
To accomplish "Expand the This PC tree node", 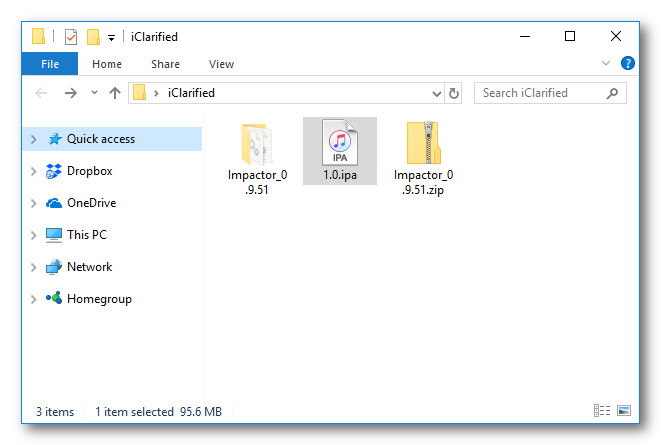I will (34, 236).
